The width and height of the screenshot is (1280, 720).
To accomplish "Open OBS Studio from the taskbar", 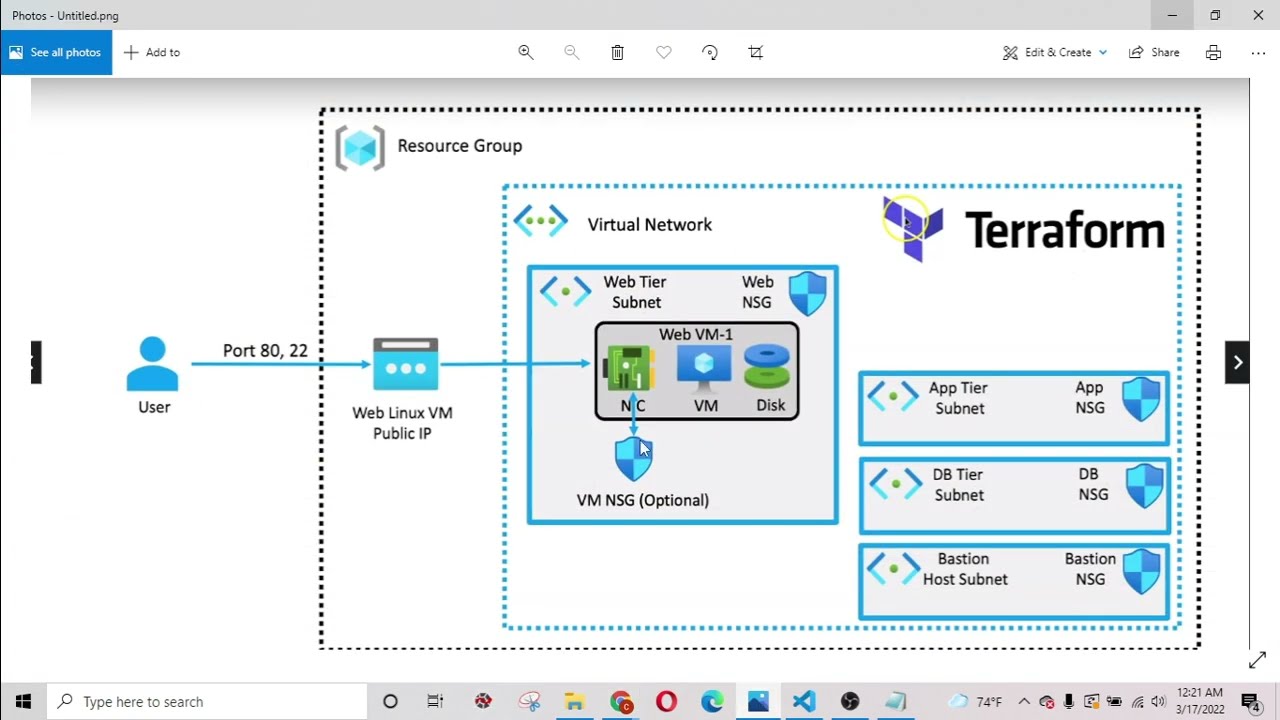I will point(850,701).
